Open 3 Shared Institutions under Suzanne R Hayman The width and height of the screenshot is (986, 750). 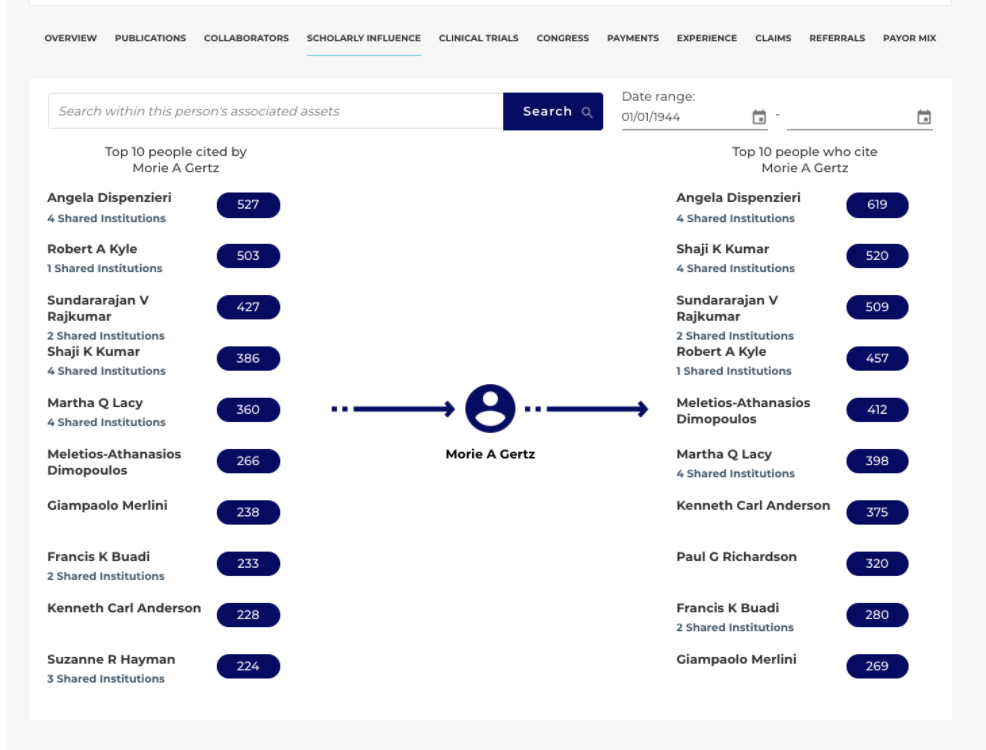coord(106,679)
